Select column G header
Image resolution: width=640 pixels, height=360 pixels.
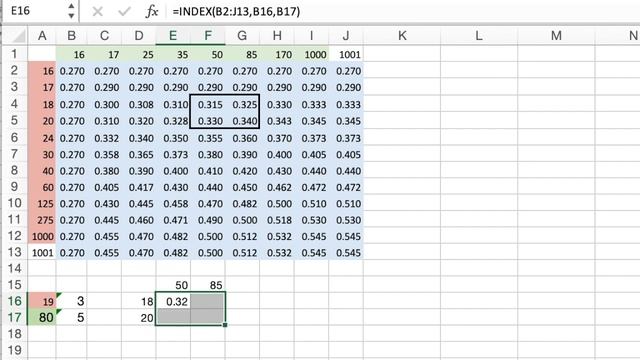coord(242,36)
